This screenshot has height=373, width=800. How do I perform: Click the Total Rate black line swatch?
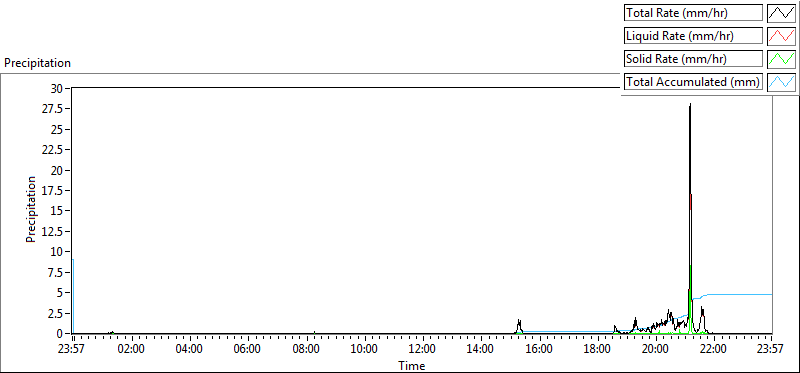point(782,13)
